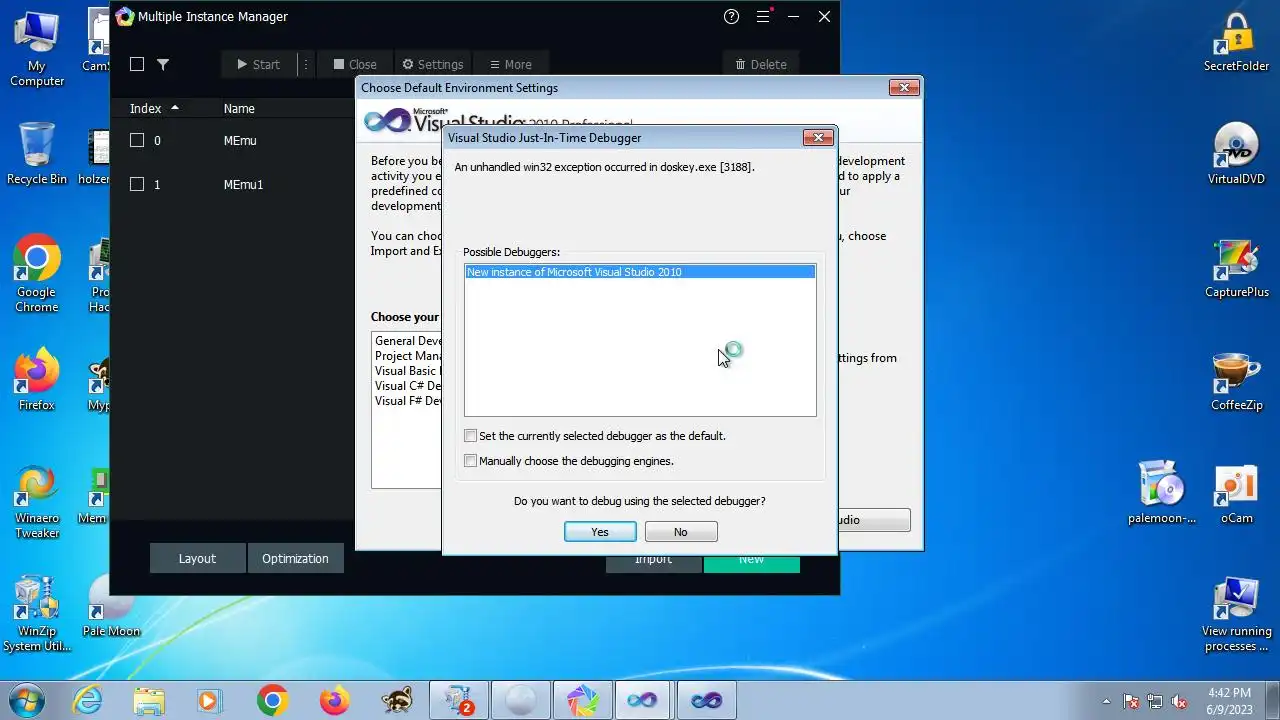Show hidden system tray icons
The image size is (1280, 720).
click(1106, 701)
